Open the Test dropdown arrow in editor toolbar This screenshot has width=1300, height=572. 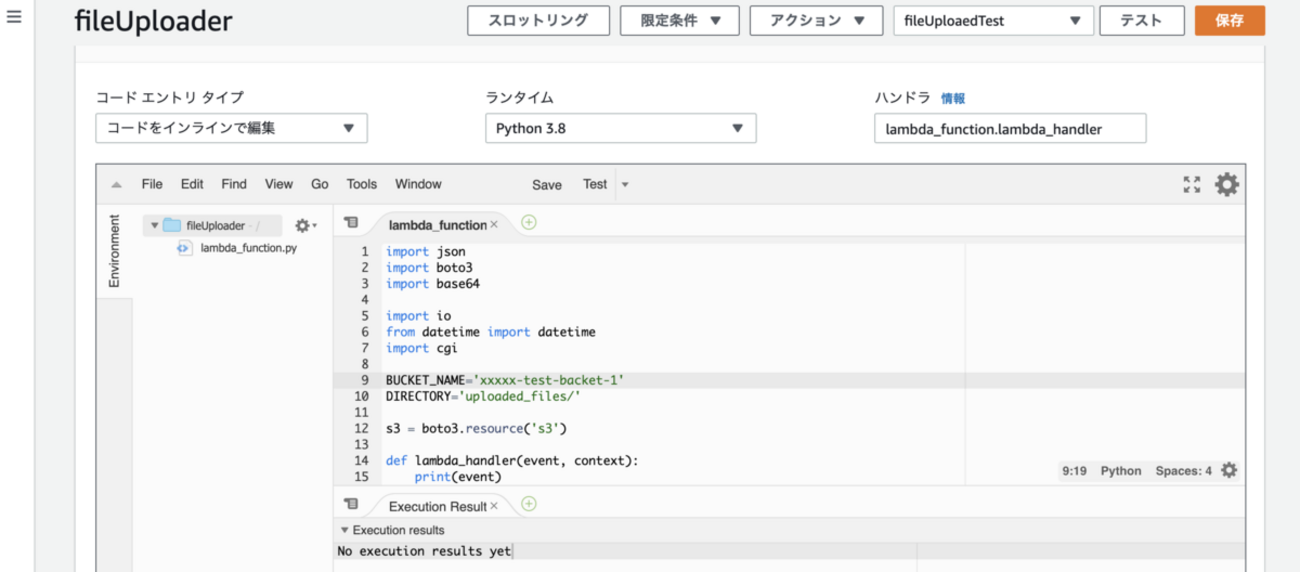[x=625, y=185]
